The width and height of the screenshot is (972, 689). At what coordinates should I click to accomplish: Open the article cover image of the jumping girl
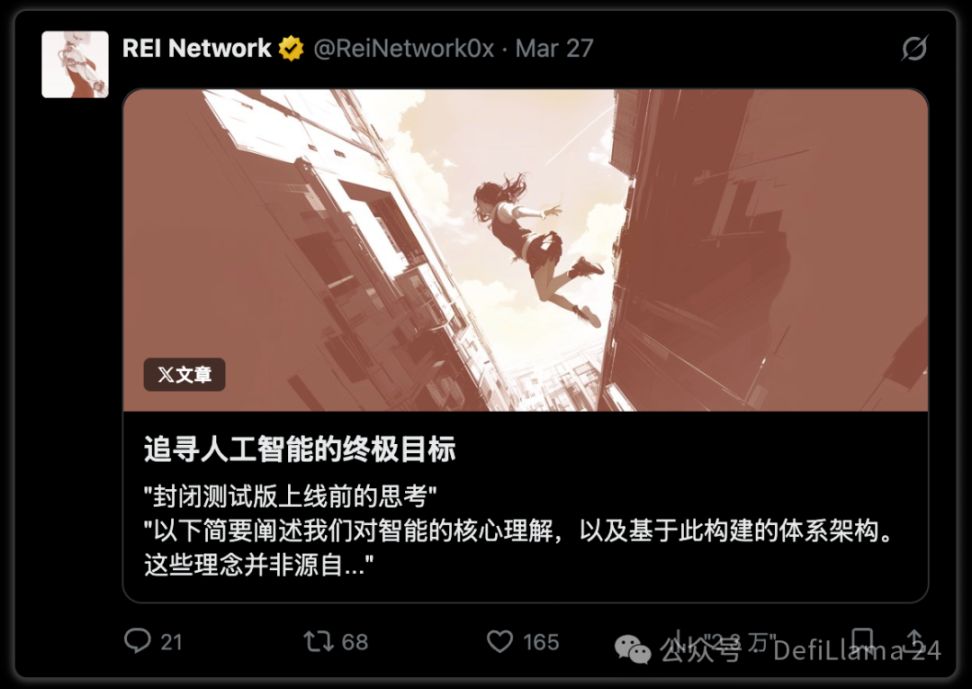click(525, 250)
